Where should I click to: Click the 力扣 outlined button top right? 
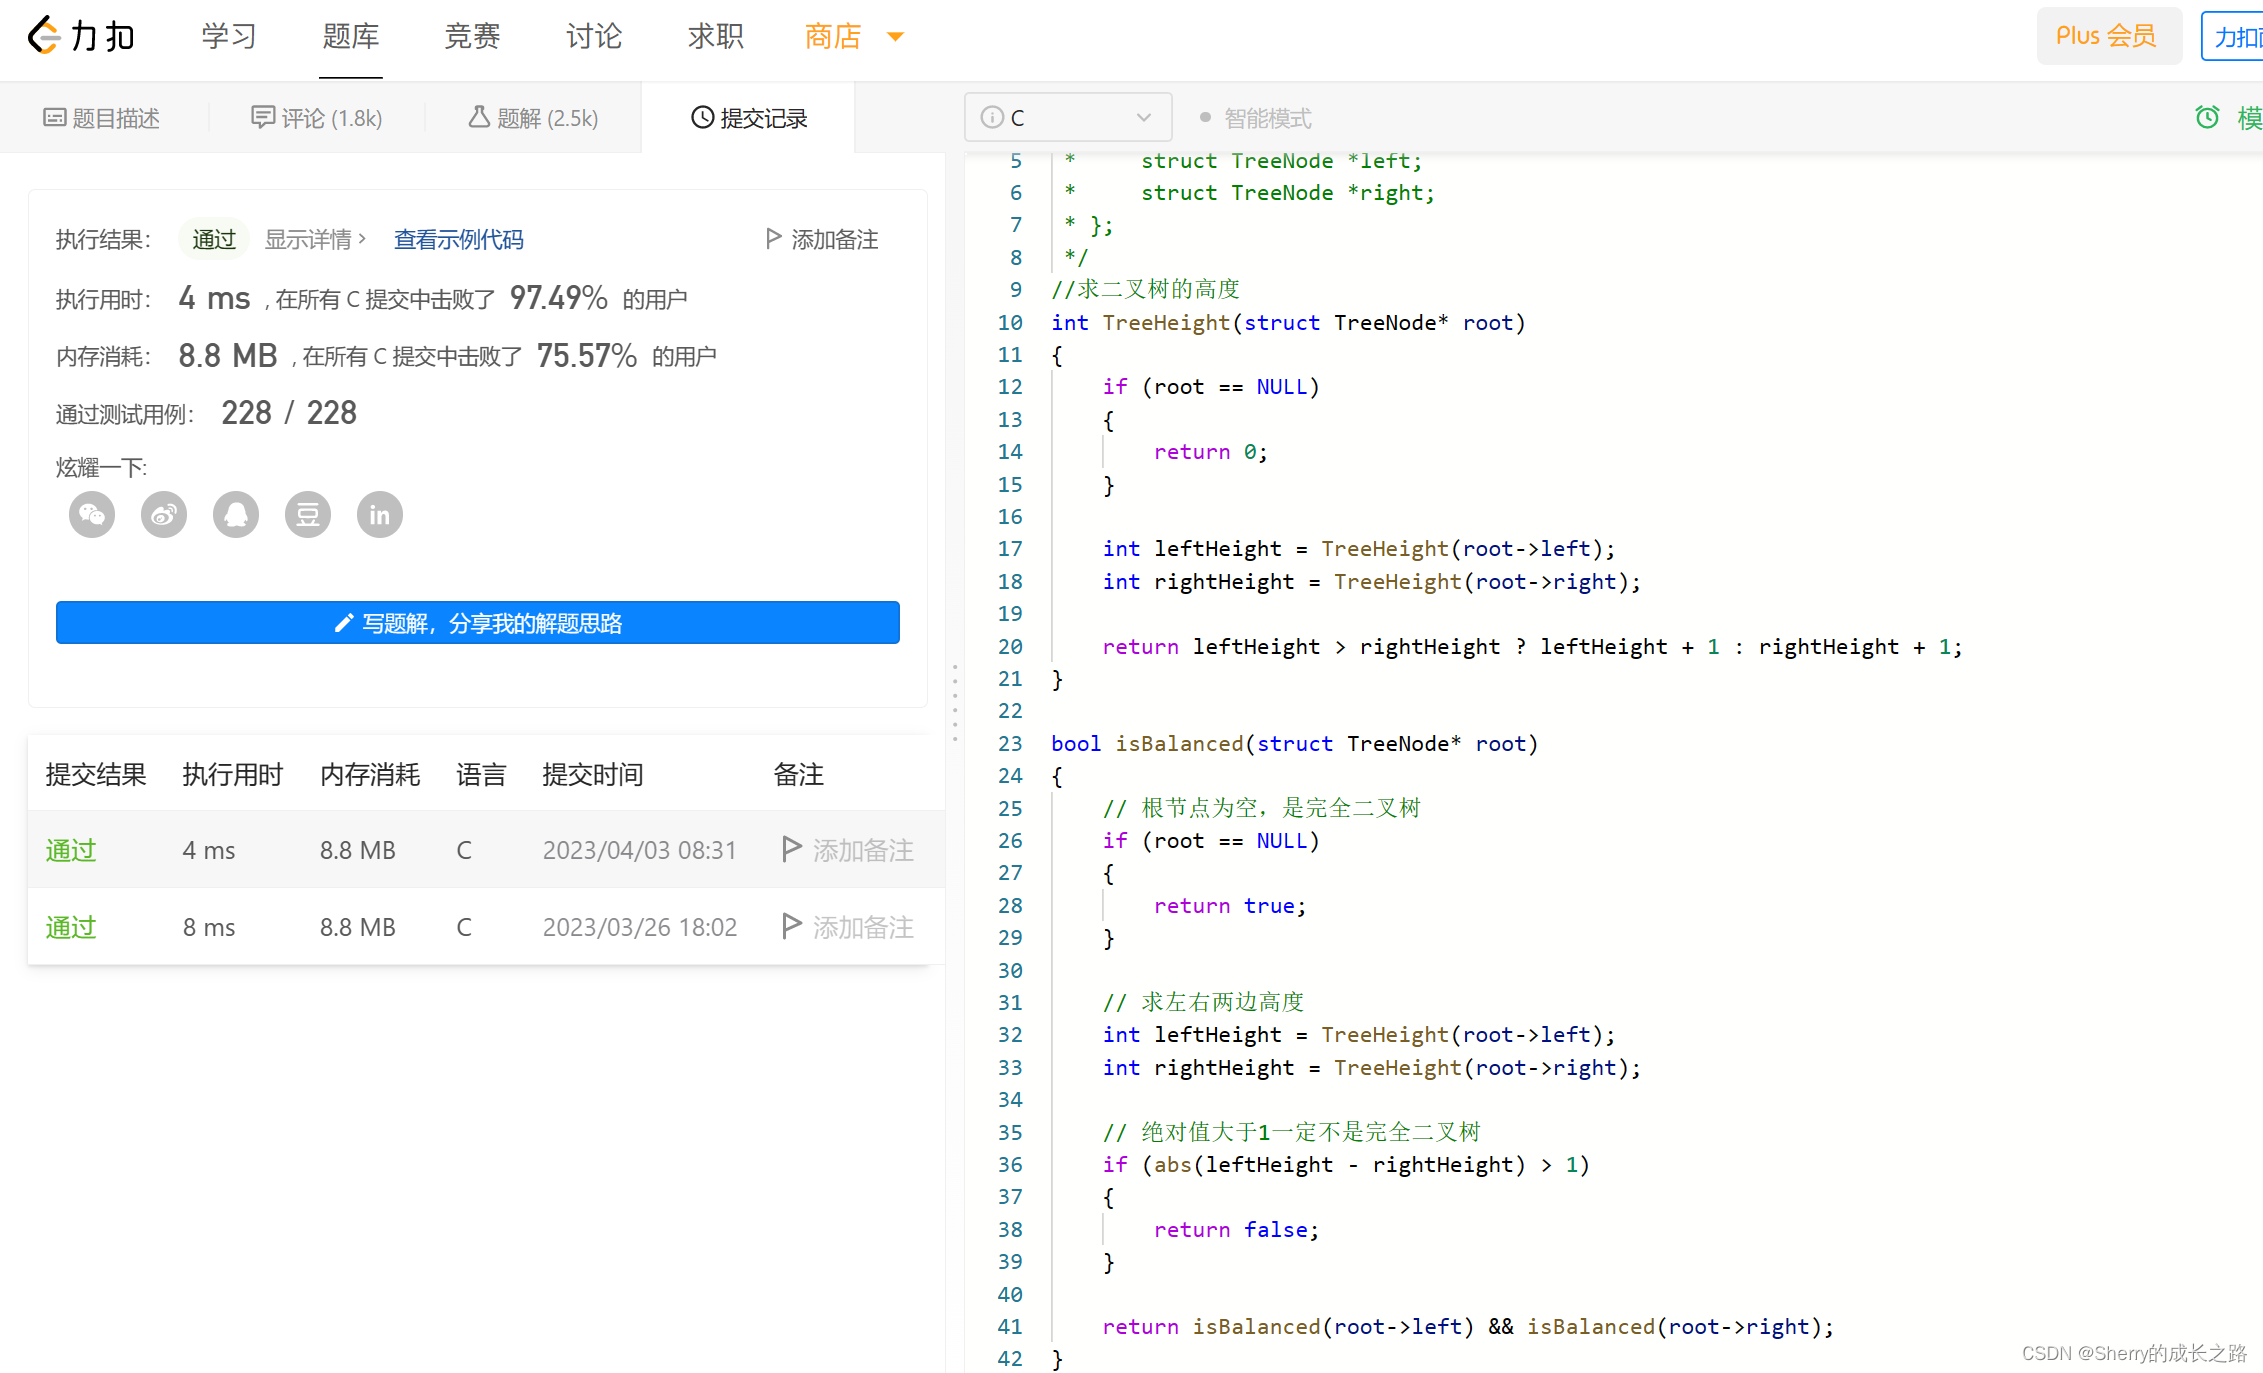tap(2233, 37)
